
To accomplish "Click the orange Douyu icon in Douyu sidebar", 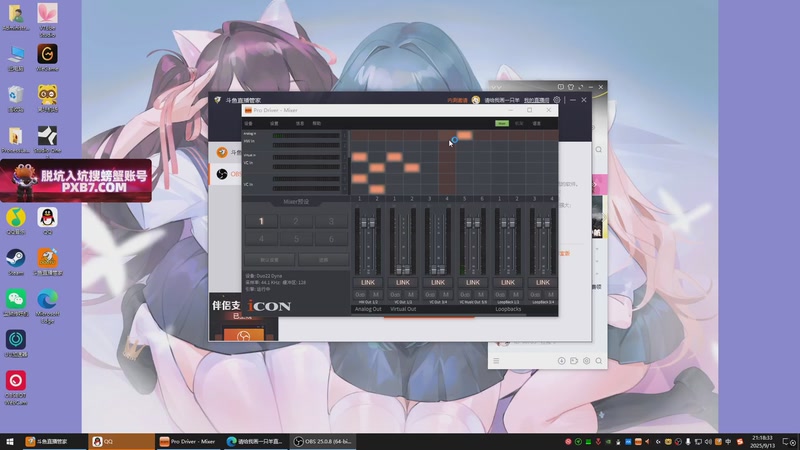I will pos(222,152).
